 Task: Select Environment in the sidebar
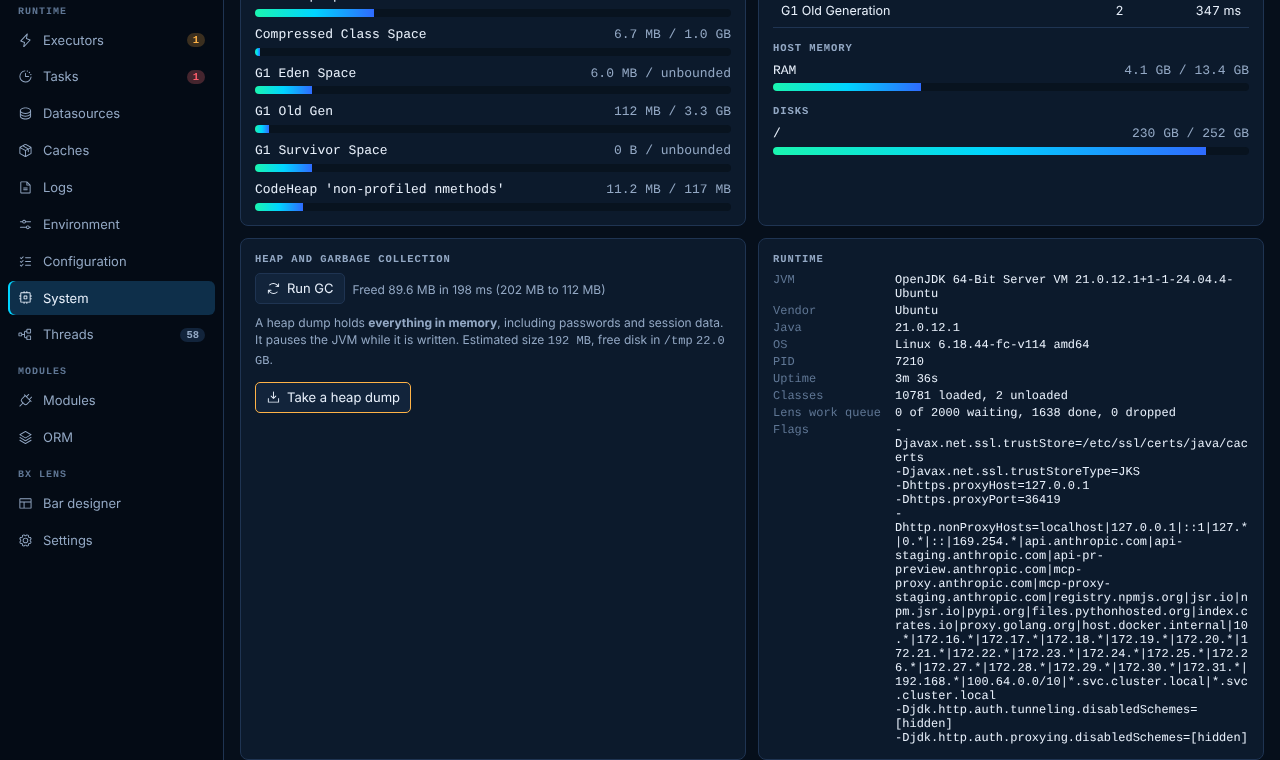coord(111,225)
